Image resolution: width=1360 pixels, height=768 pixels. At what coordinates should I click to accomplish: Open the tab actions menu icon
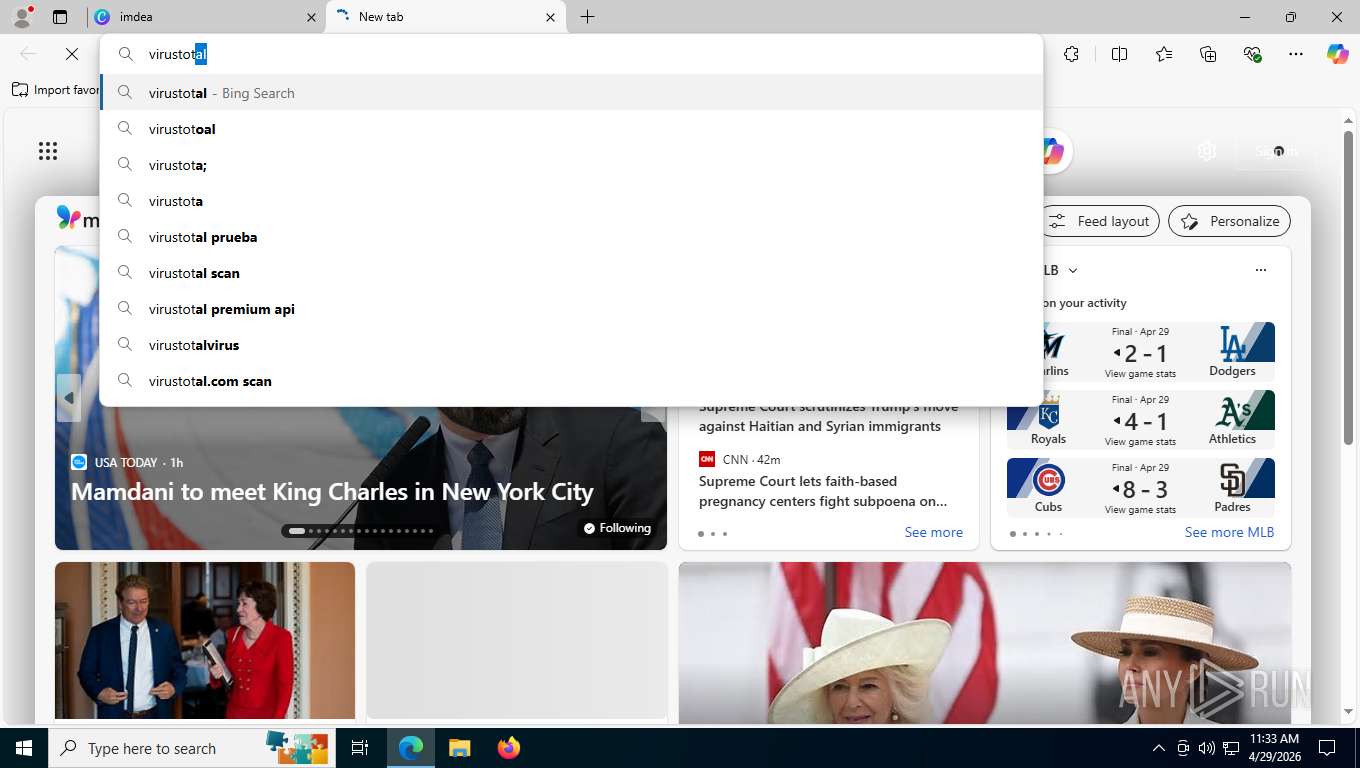coord(60,17)
